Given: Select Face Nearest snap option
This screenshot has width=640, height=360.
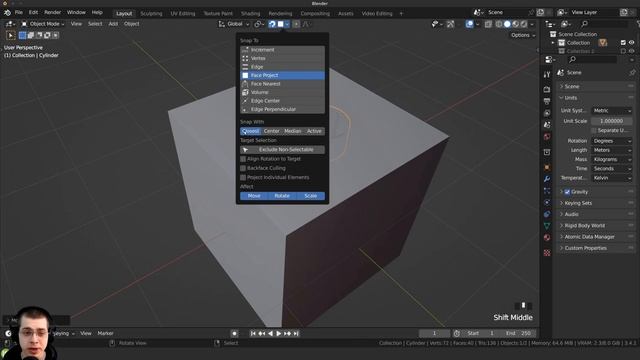Looking at the screenshot, I should click(x=282, y=84).
